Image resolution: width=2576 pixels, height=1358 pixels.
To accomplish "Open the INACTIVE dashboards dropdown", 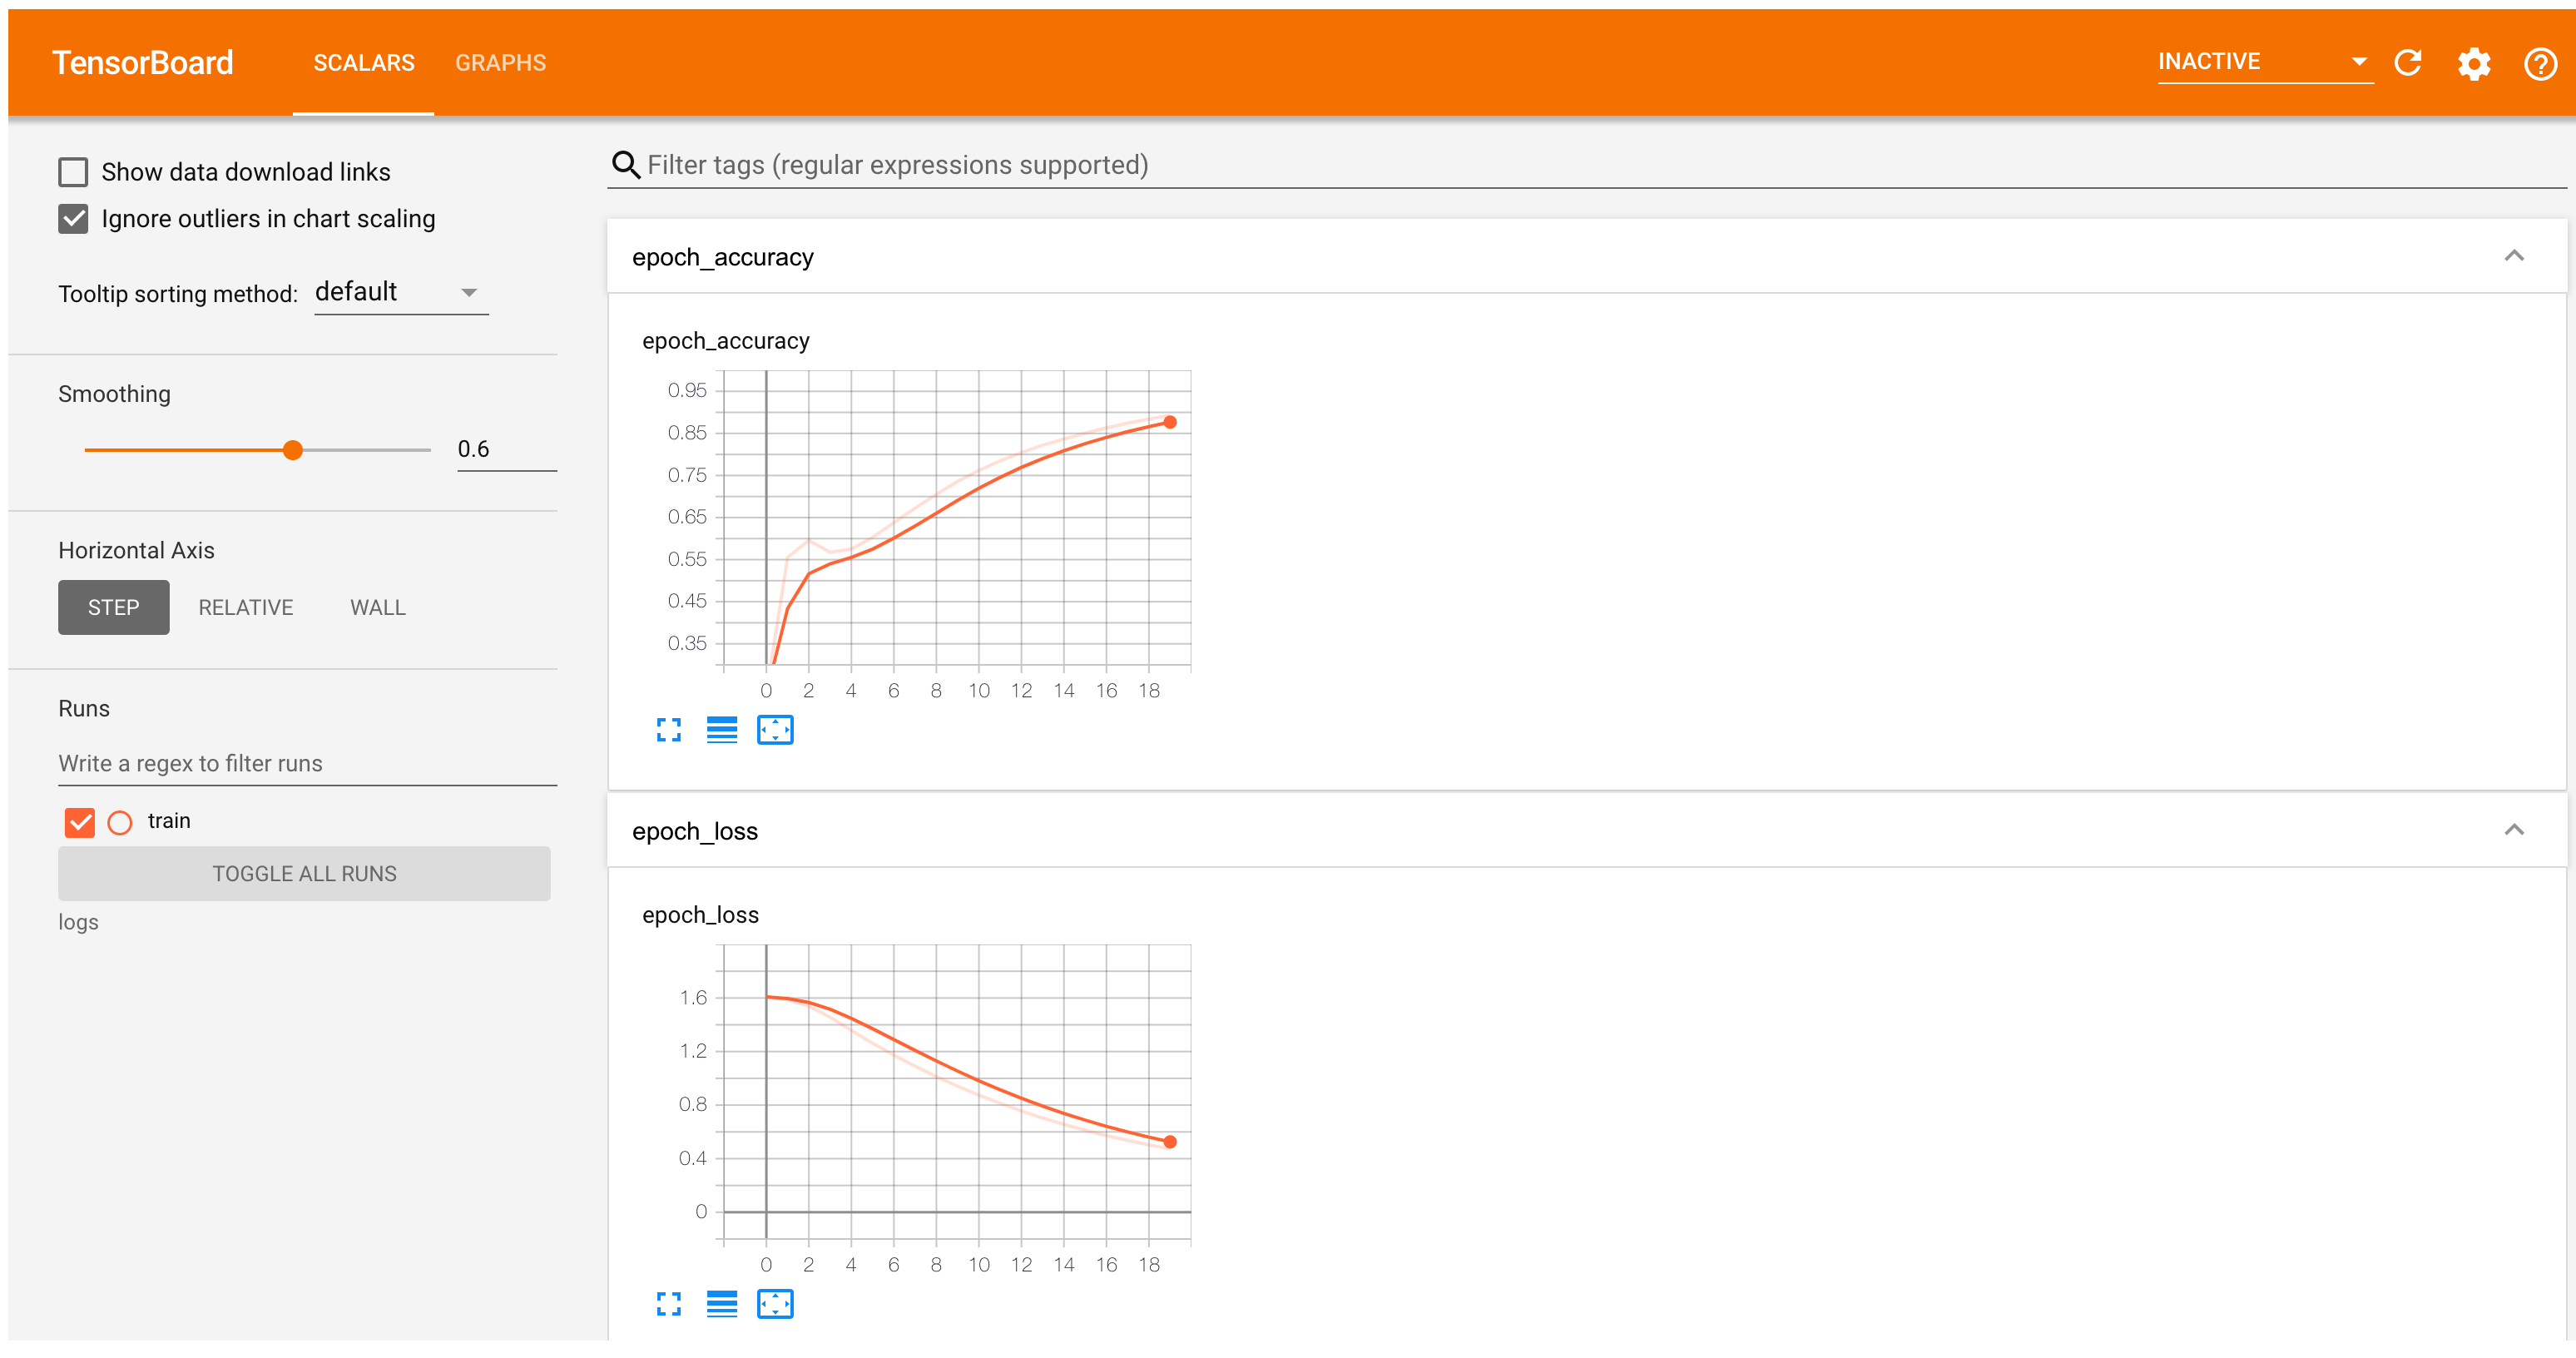I will (2263, 62).
